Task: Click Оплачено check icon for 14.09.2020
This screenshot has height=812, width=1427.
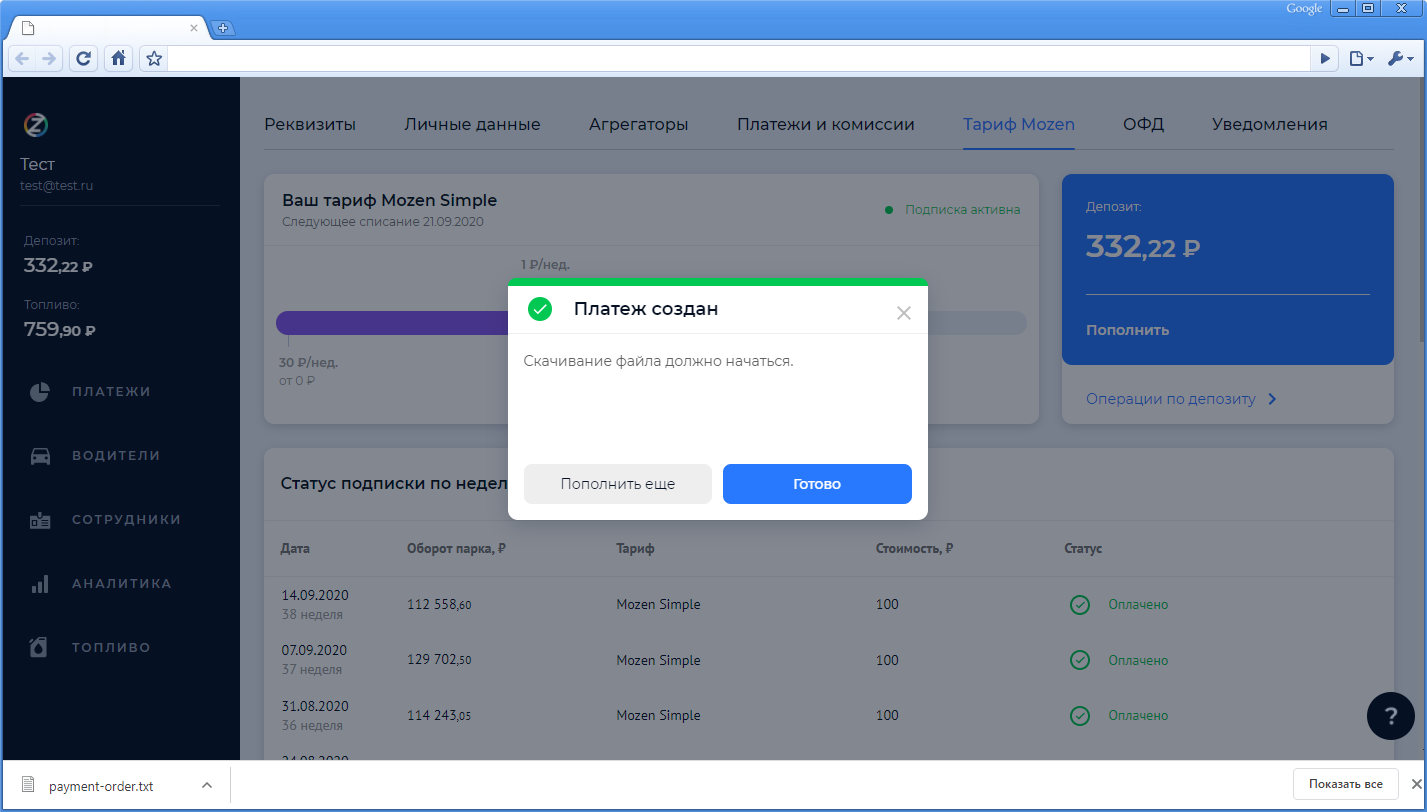Action: 1080,605
